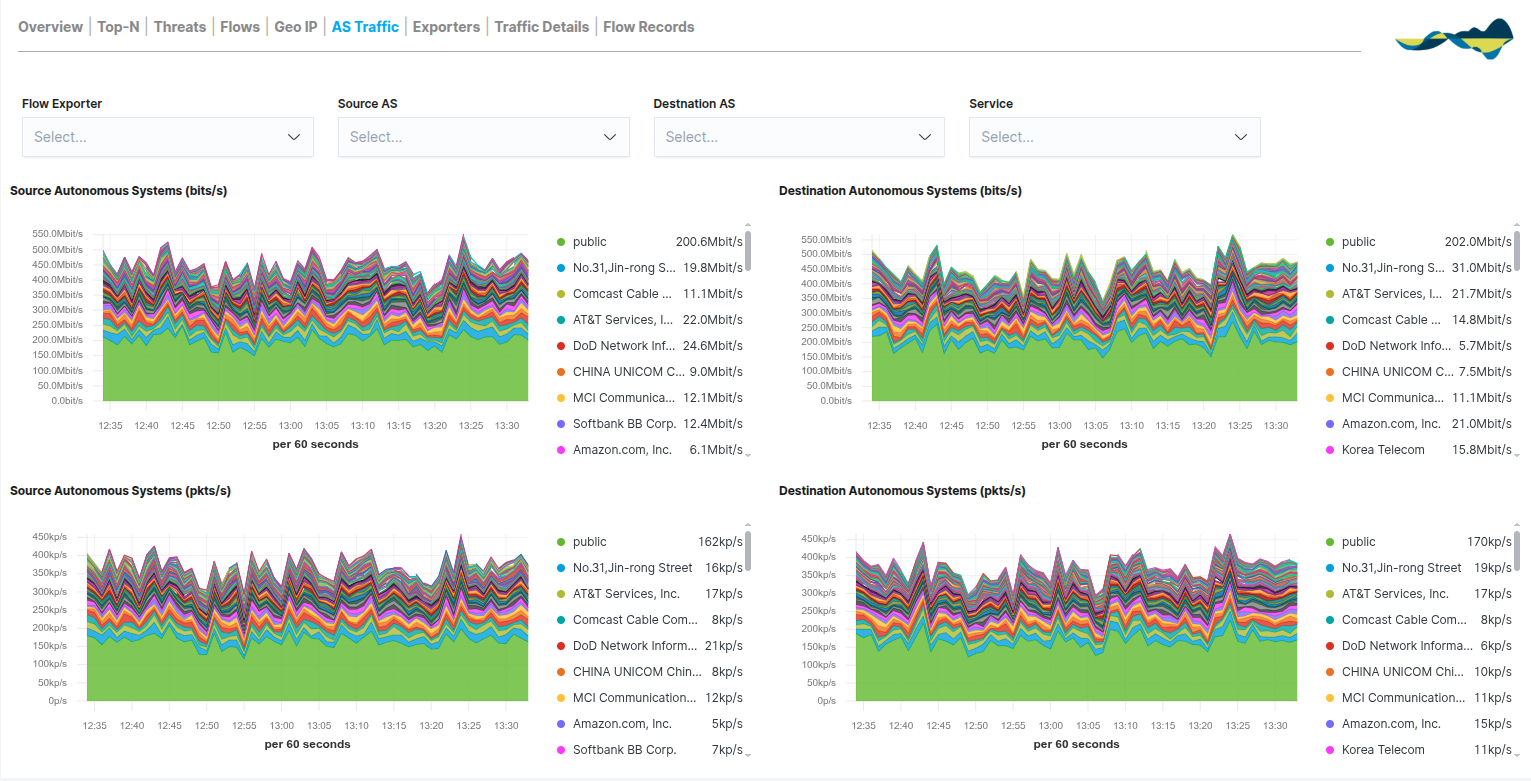Open the Overview tab
1531x781 pixels.
(50, 27)
